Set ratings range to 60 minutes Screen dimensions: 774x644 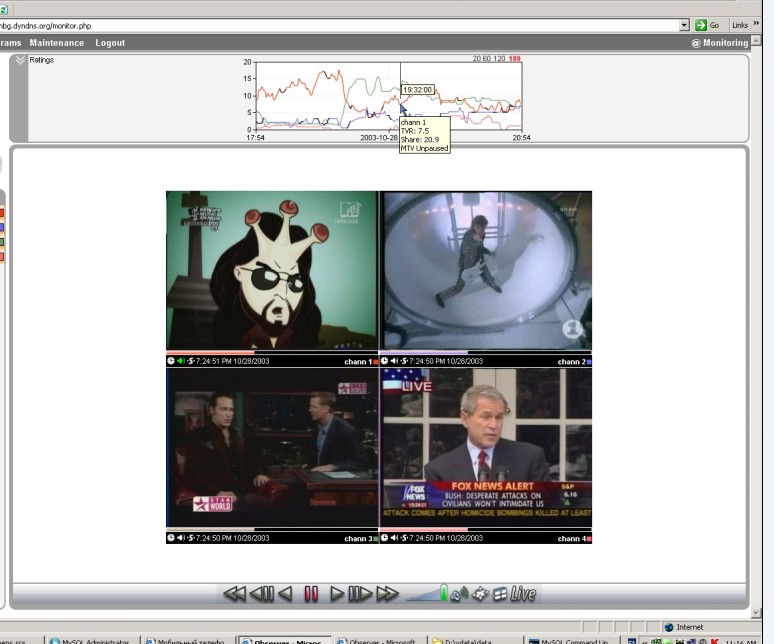(486, 59)
